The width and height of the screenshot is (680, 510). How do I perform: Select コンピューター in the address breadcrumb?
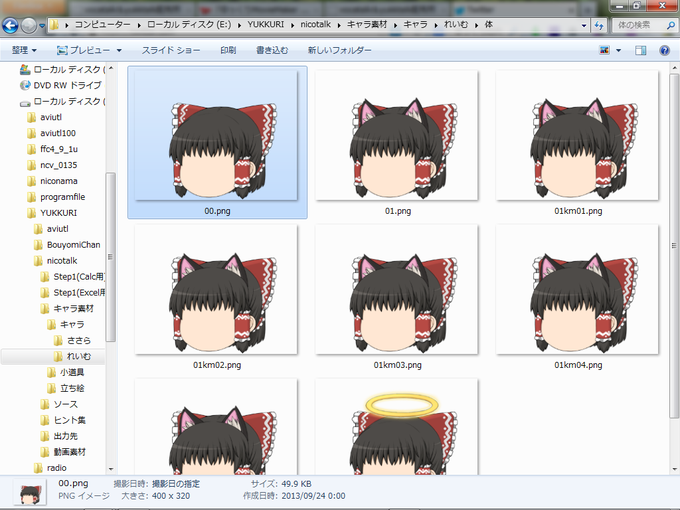click(x=102, y=25)
